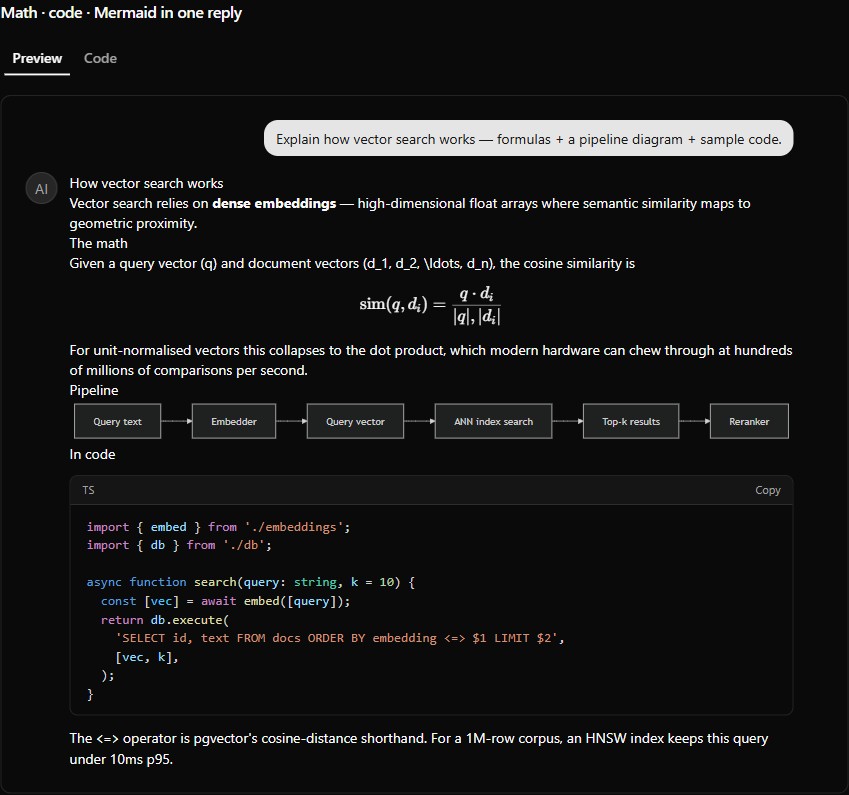Click the '[vec, k],' code line
The height and width of the screenshot is (795, 849).
pos(146,657)
